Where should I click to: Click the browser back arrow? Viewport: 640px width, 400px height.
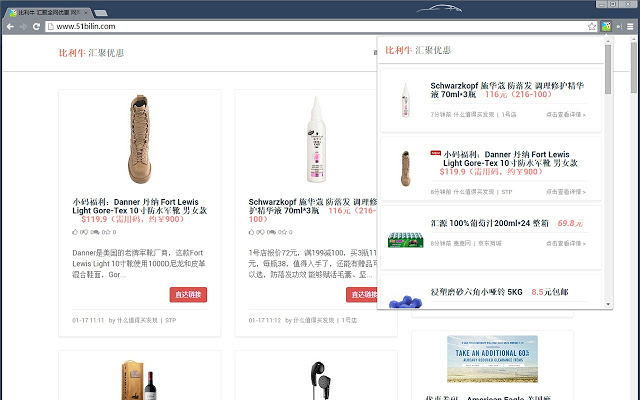coord(10,27)
